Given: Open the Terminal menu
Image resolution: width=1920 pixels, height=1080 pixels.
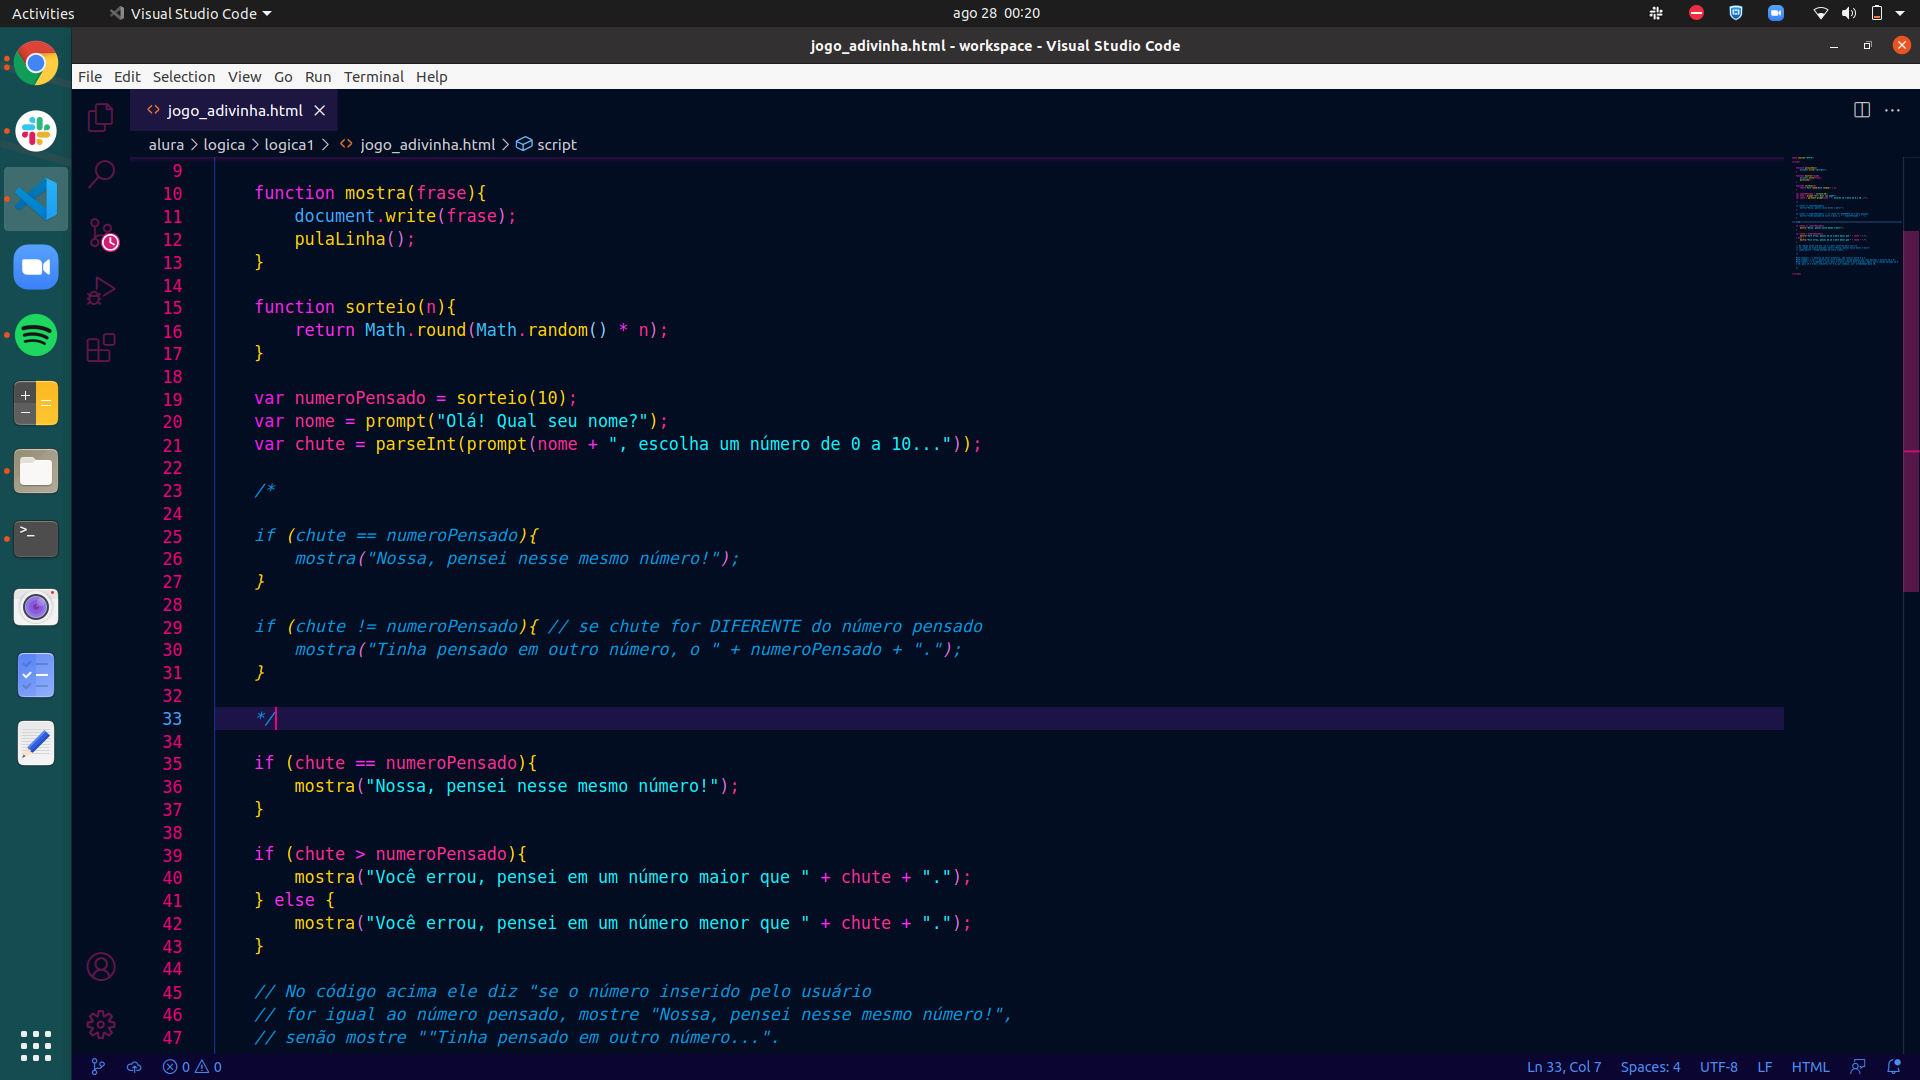Looking at the screenshot, I should click(374, 77).
